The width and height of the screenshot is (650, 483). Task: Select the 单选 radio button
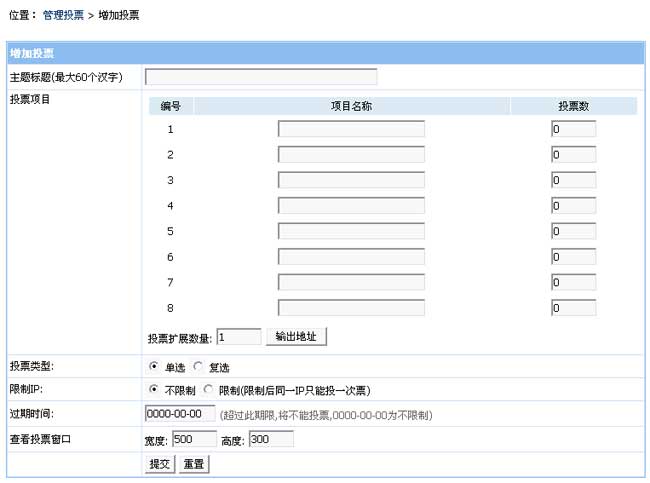[x=154, y=366]
